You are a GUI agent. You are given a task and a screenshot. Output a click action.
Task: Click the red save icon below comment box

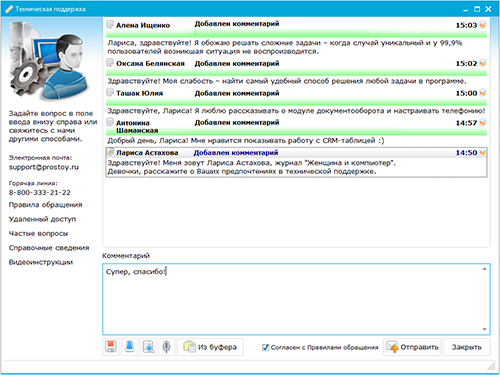(111, 347)
